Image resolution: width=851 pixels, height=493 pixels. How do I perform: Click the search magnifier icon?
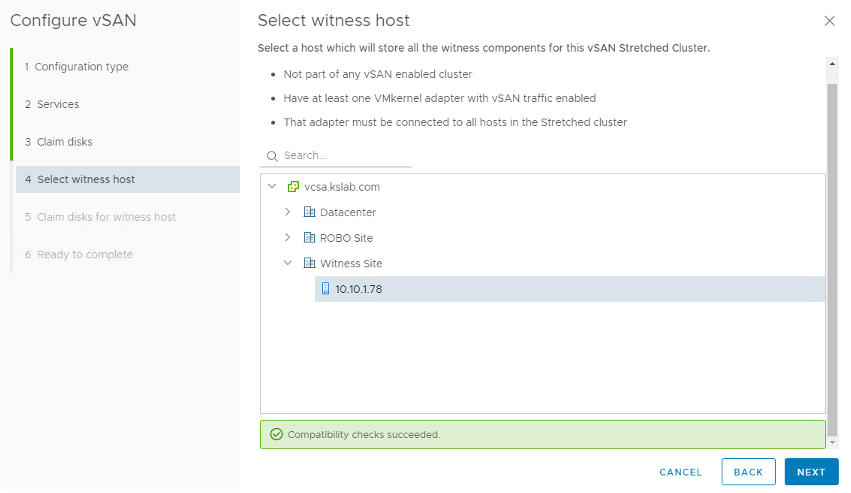click(x=271, y=156)
